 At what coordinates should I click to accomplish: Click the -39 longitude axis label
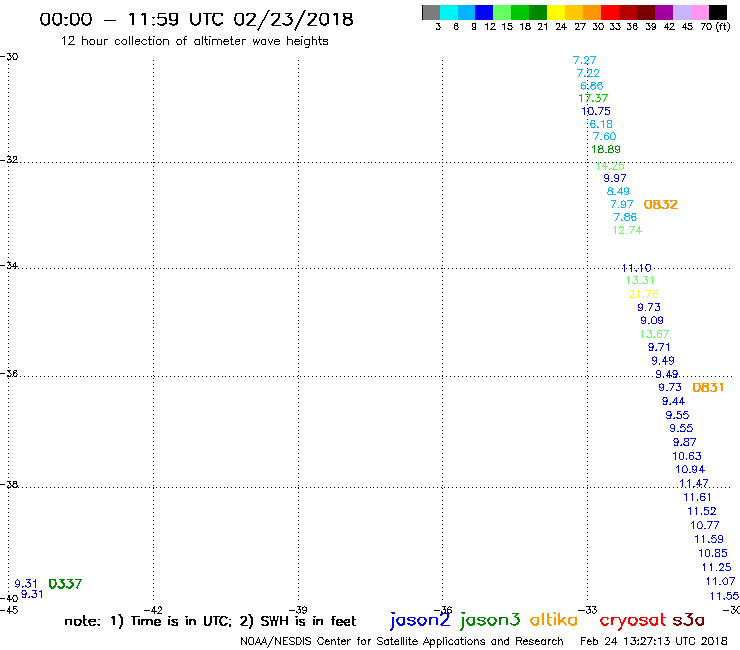pyautogui.click(x=298, y=610)
